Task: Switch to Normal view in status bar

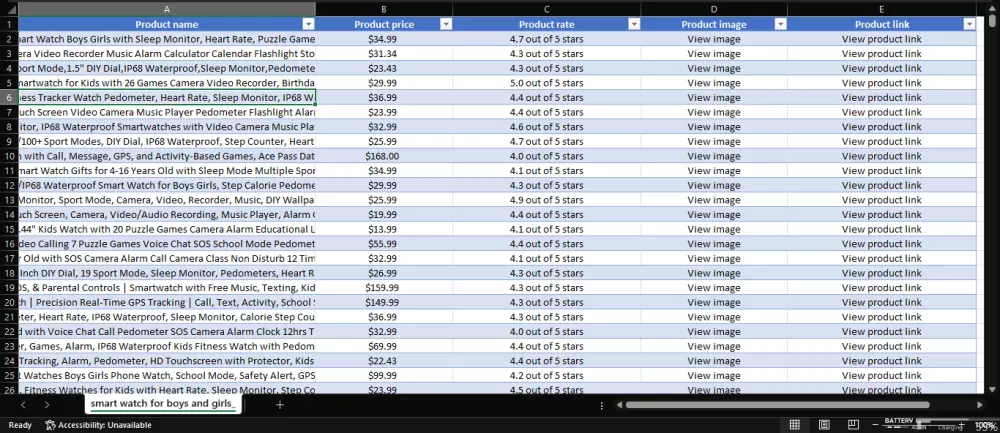Action: click(795, 425)
